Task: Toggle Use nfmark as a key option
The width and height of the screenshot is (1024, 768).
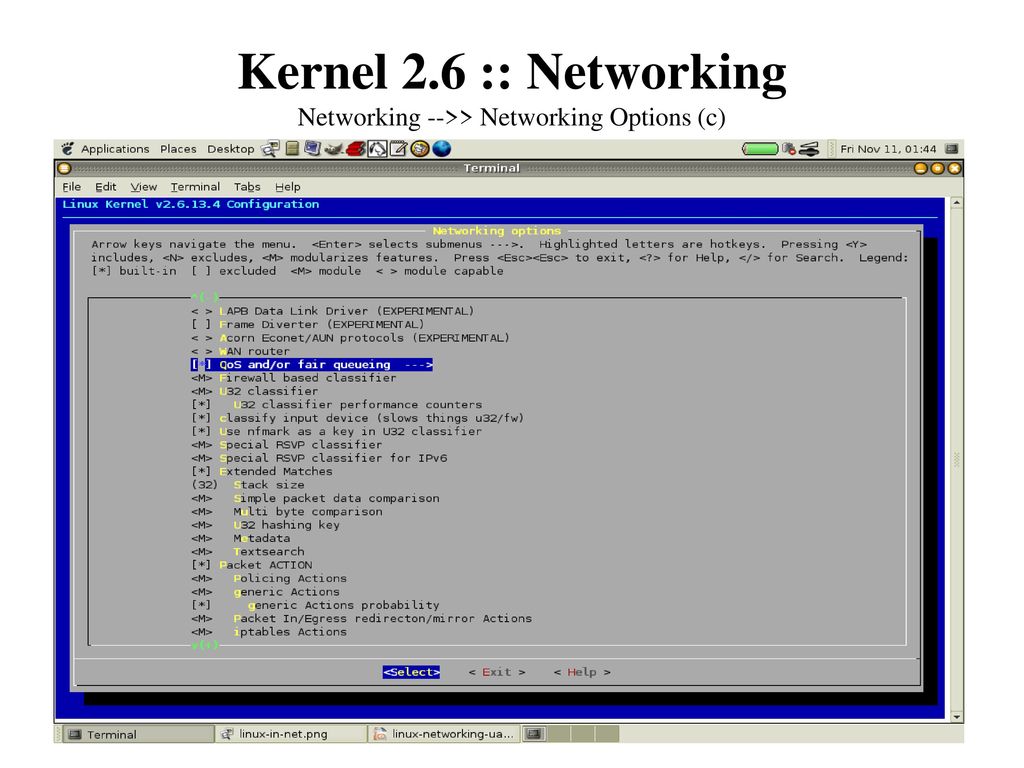Action: (x=337, y=431)
